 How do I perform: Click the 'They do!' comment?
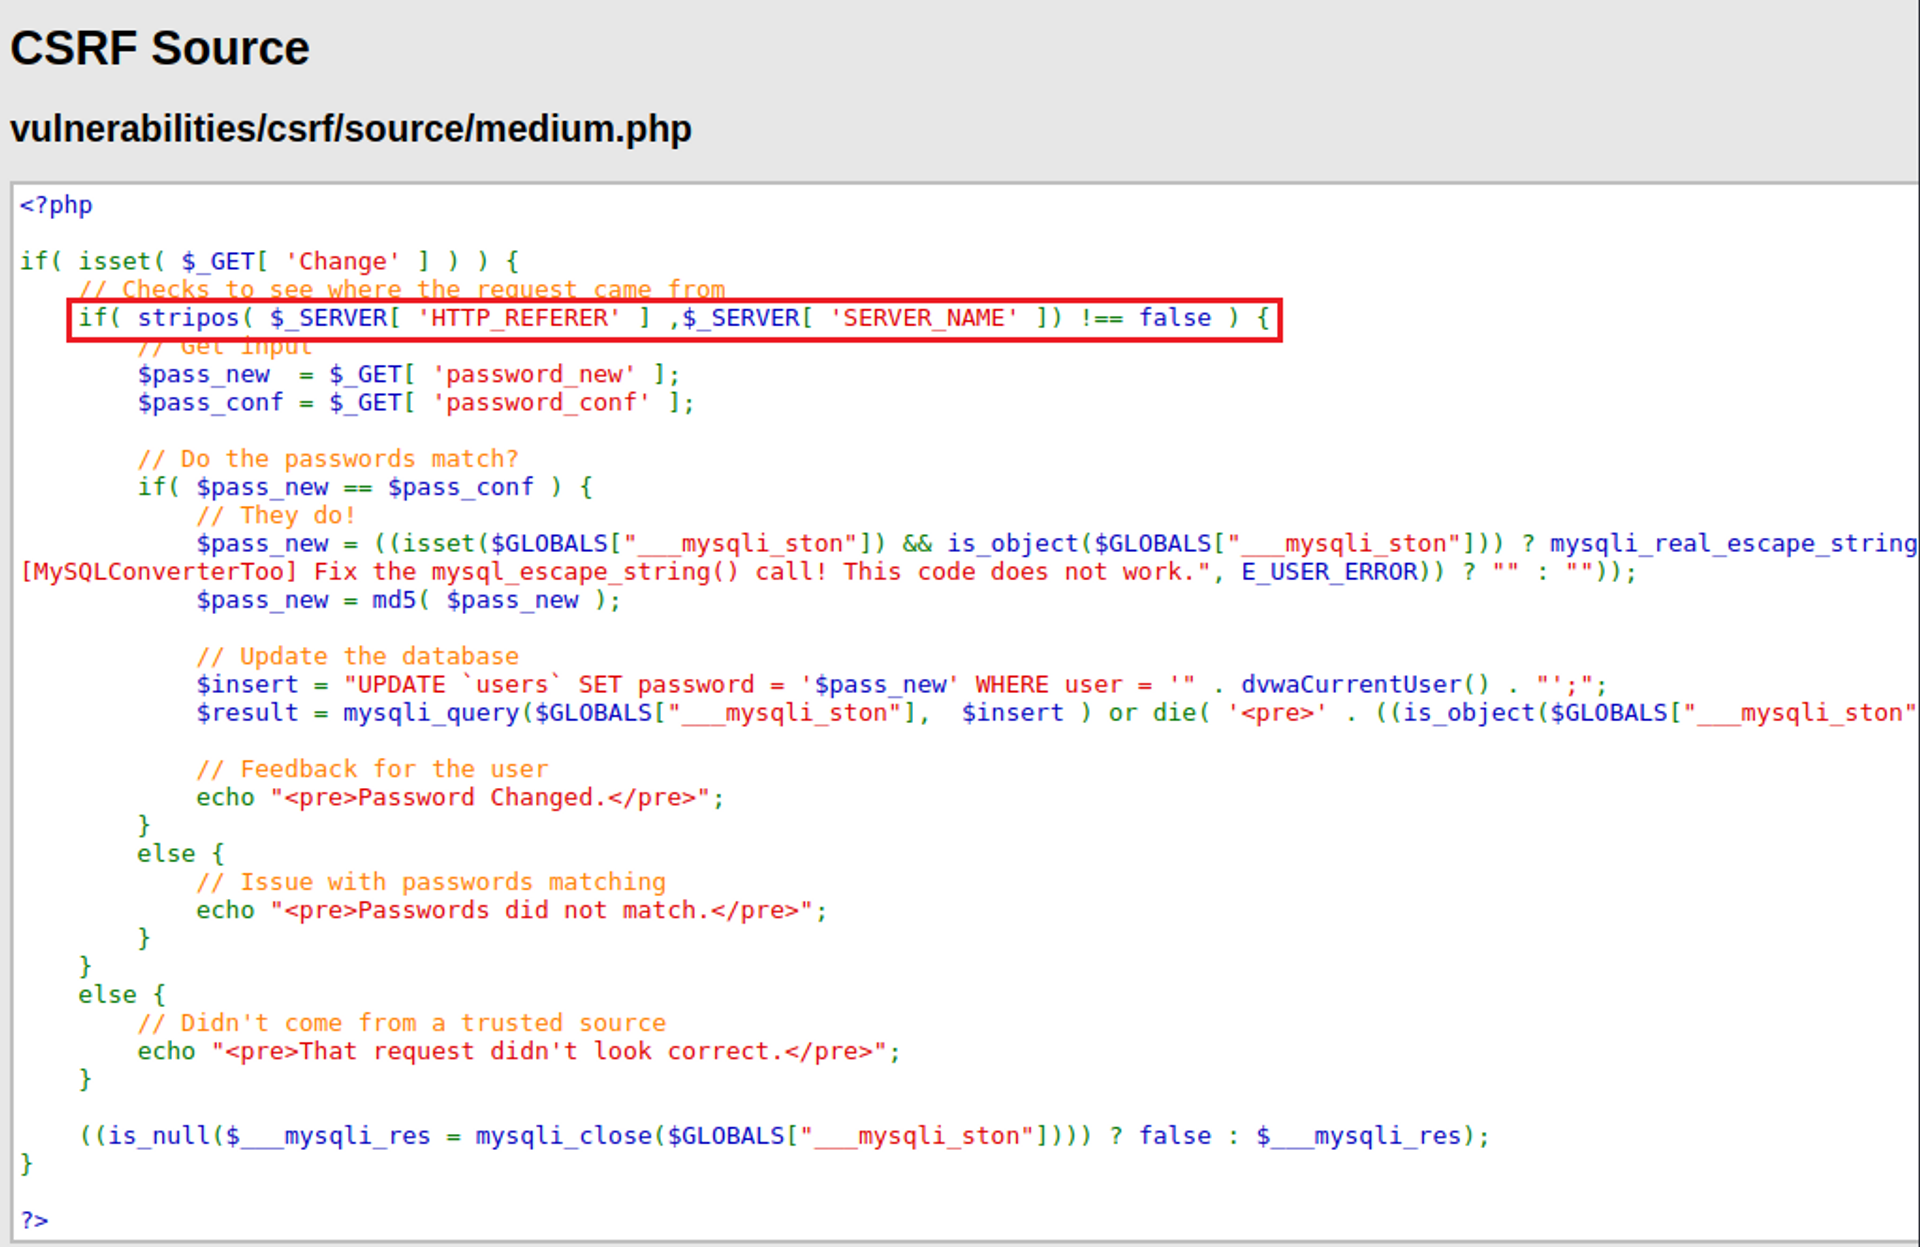point(276,515)
